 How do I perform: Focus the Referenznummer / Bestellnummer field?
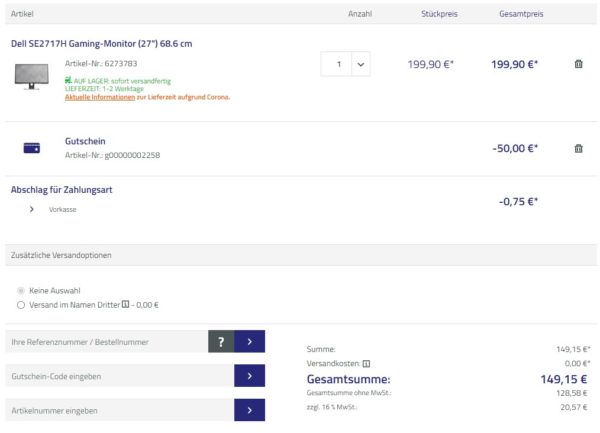(x=106, y=342)
